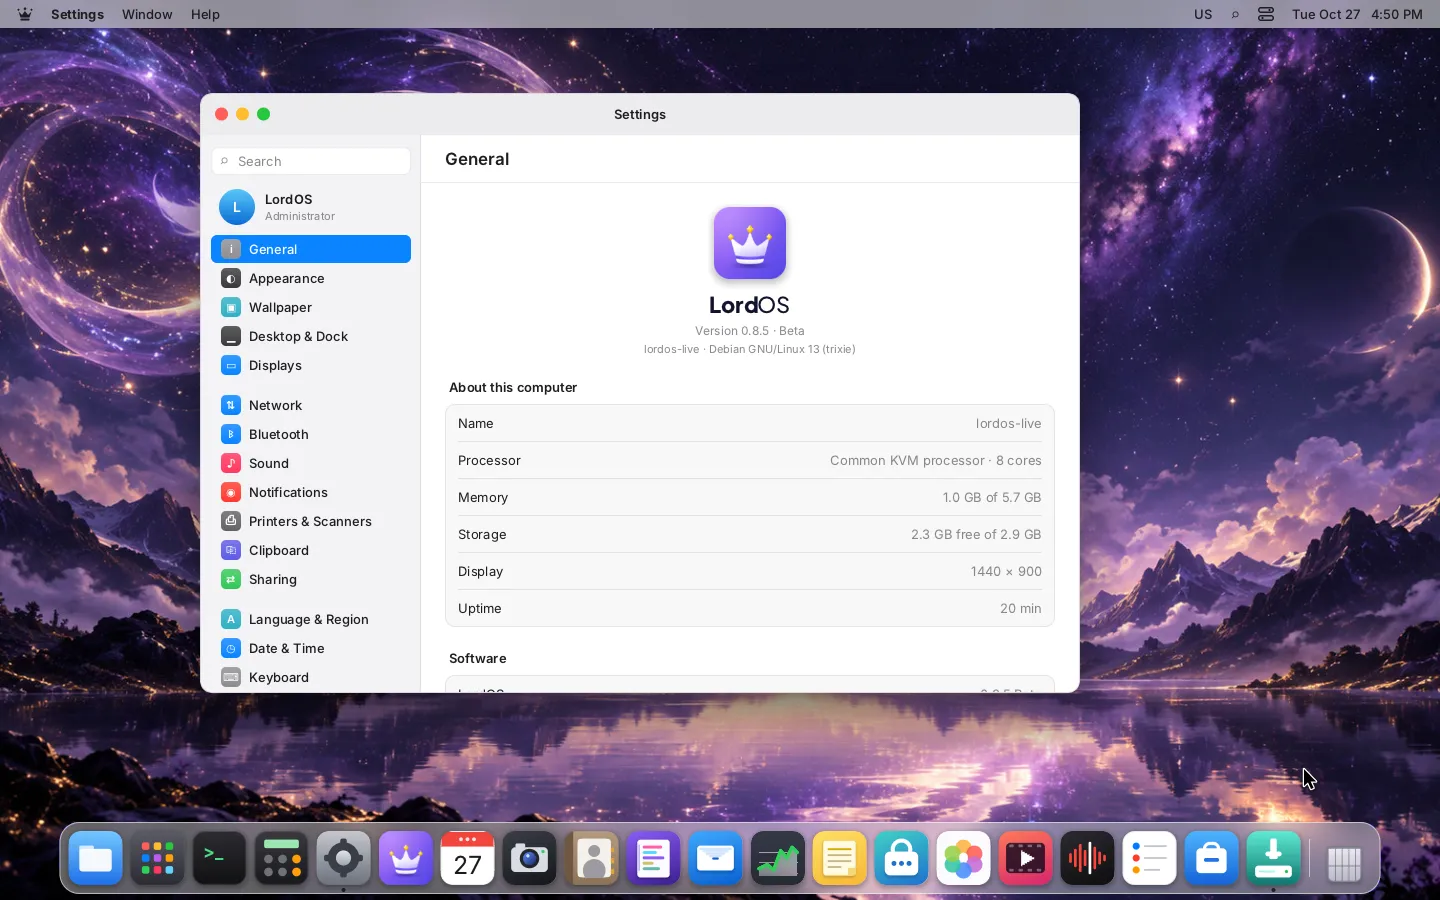Click the Name row value lordos-live
Image resolution: width=1440 pixels, height=900 pixels.
coord(1008,423)
